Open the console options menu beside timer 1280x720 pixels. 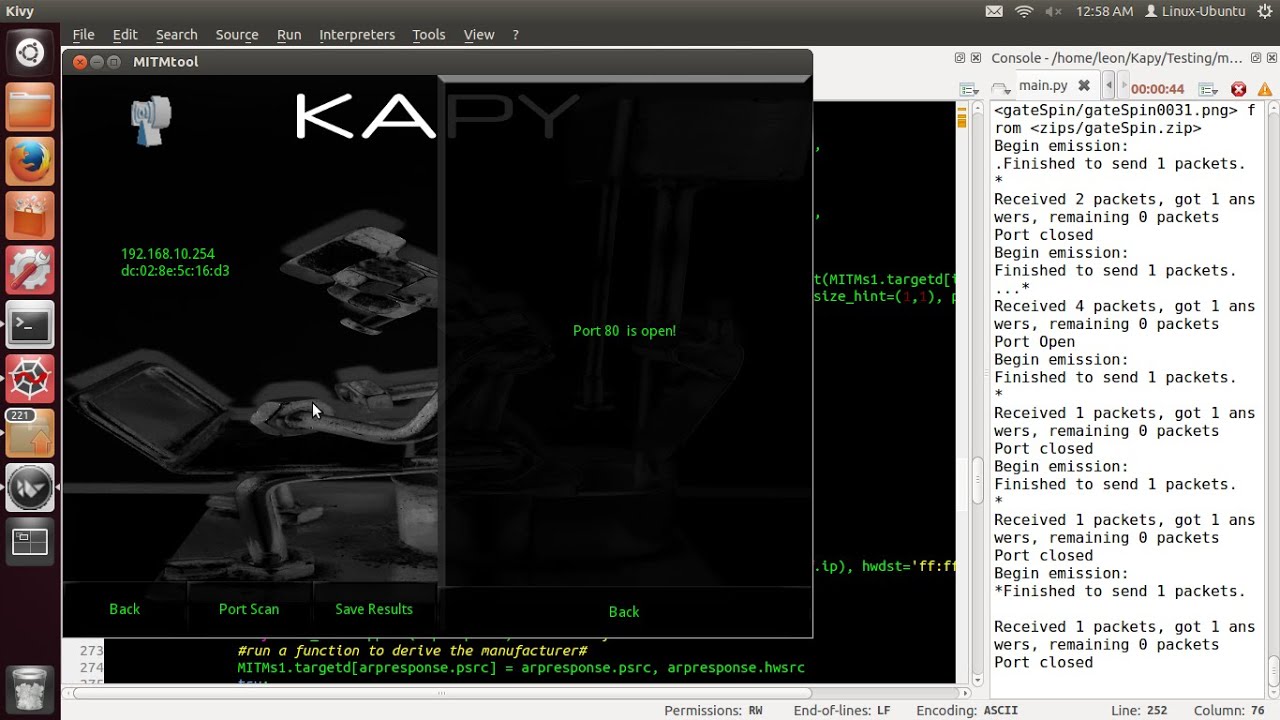(1209, 89)
